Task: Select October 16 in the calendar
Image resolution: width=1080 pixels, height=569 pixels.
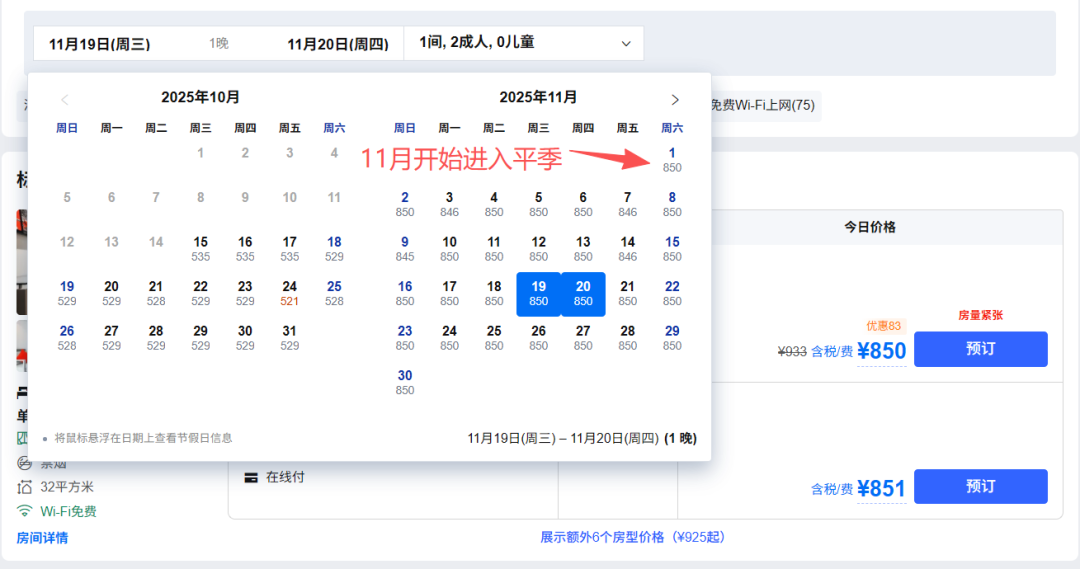Action: (x=245, y=249)
